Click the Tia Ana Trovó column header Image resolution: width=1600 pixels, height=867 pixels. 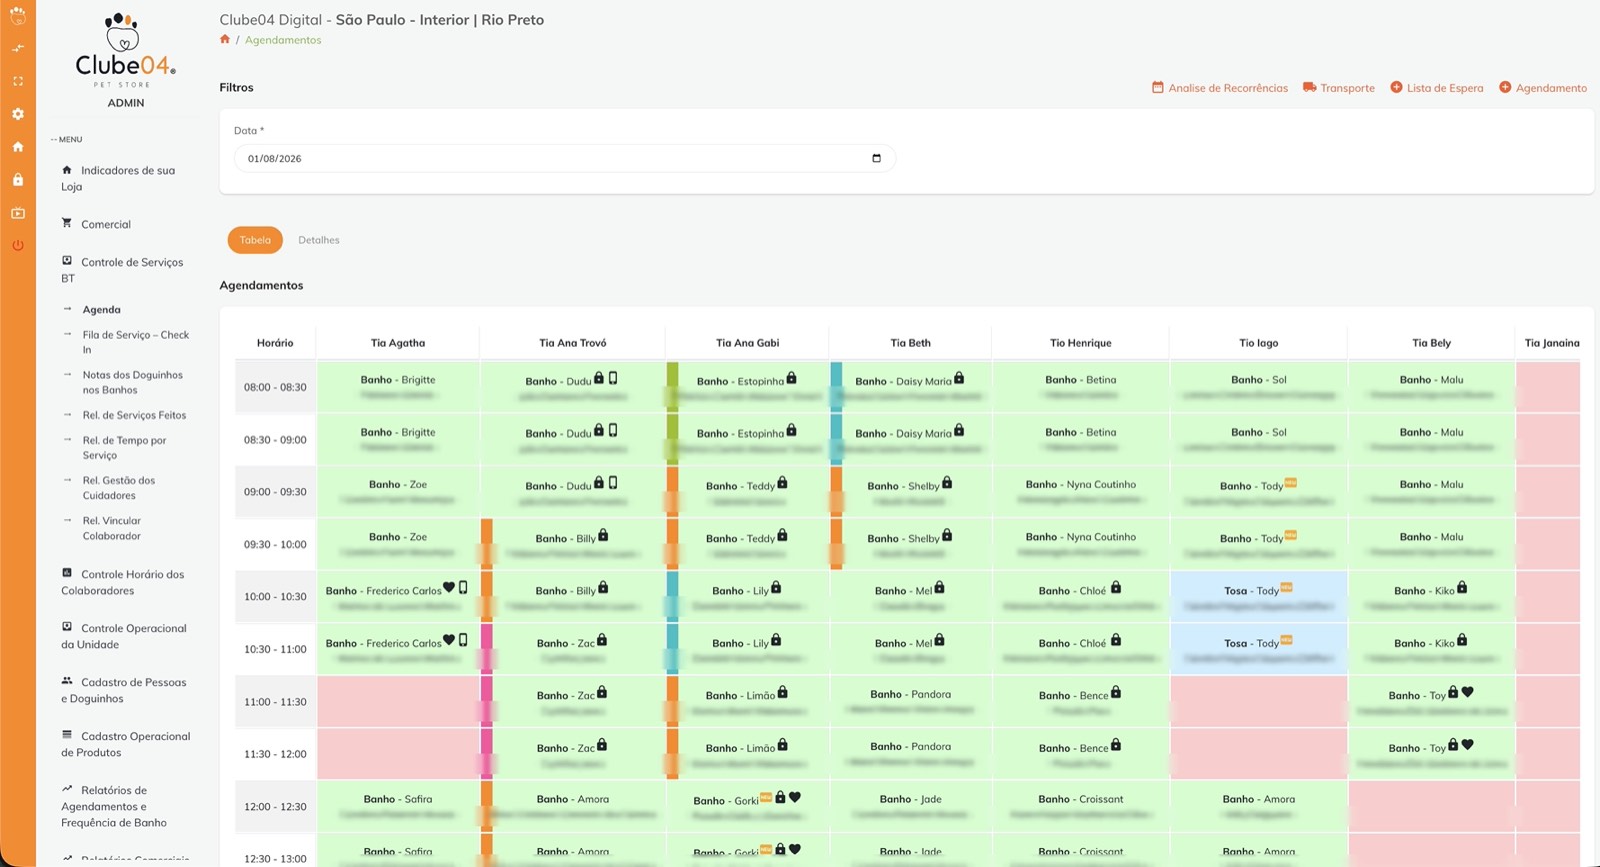pos(573,343)
